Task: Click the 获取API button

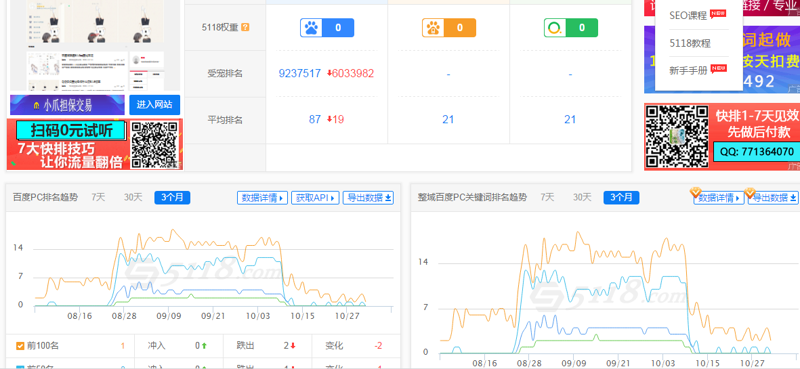Action: (x=315, y=198)
